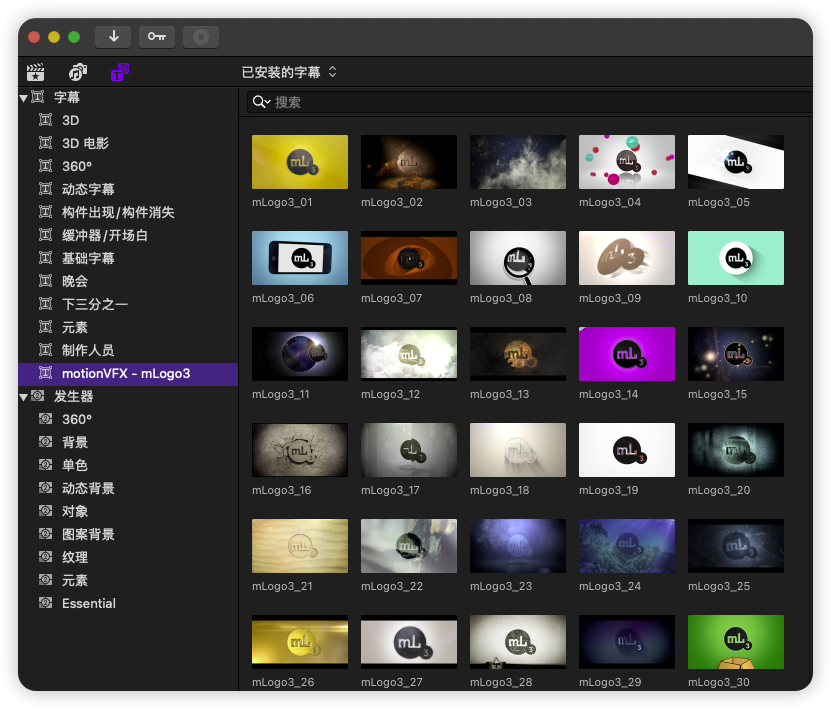Viewport: 831px width, 709px height.
Task: Select the 360° titles category under 字幕
Action: coord(128,166)
